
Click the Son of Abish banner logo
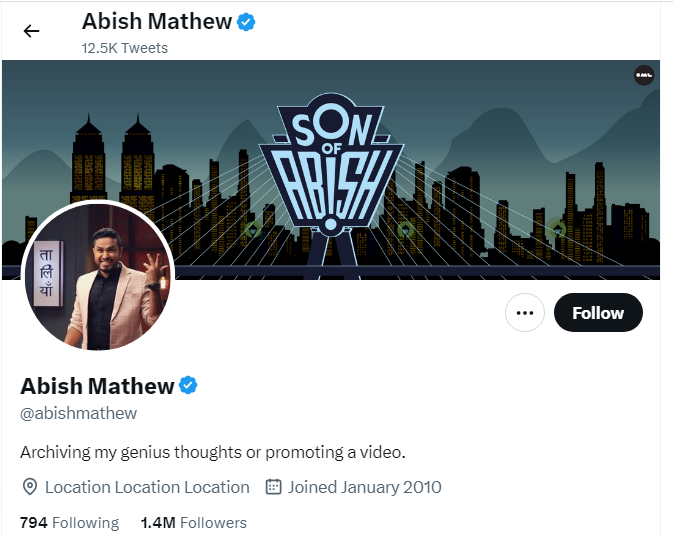coord(331,165)
